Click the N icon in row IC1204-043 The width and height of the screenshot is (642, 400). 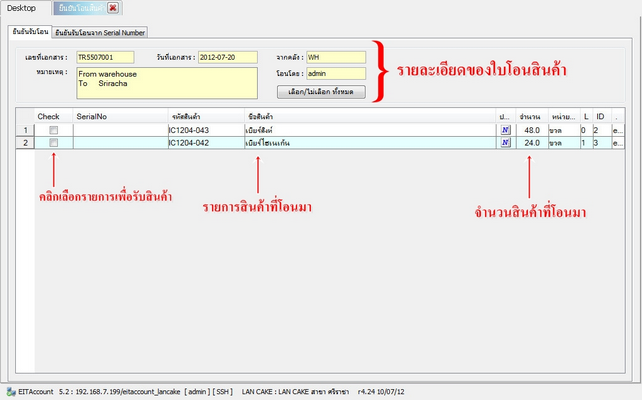(506, 130)
